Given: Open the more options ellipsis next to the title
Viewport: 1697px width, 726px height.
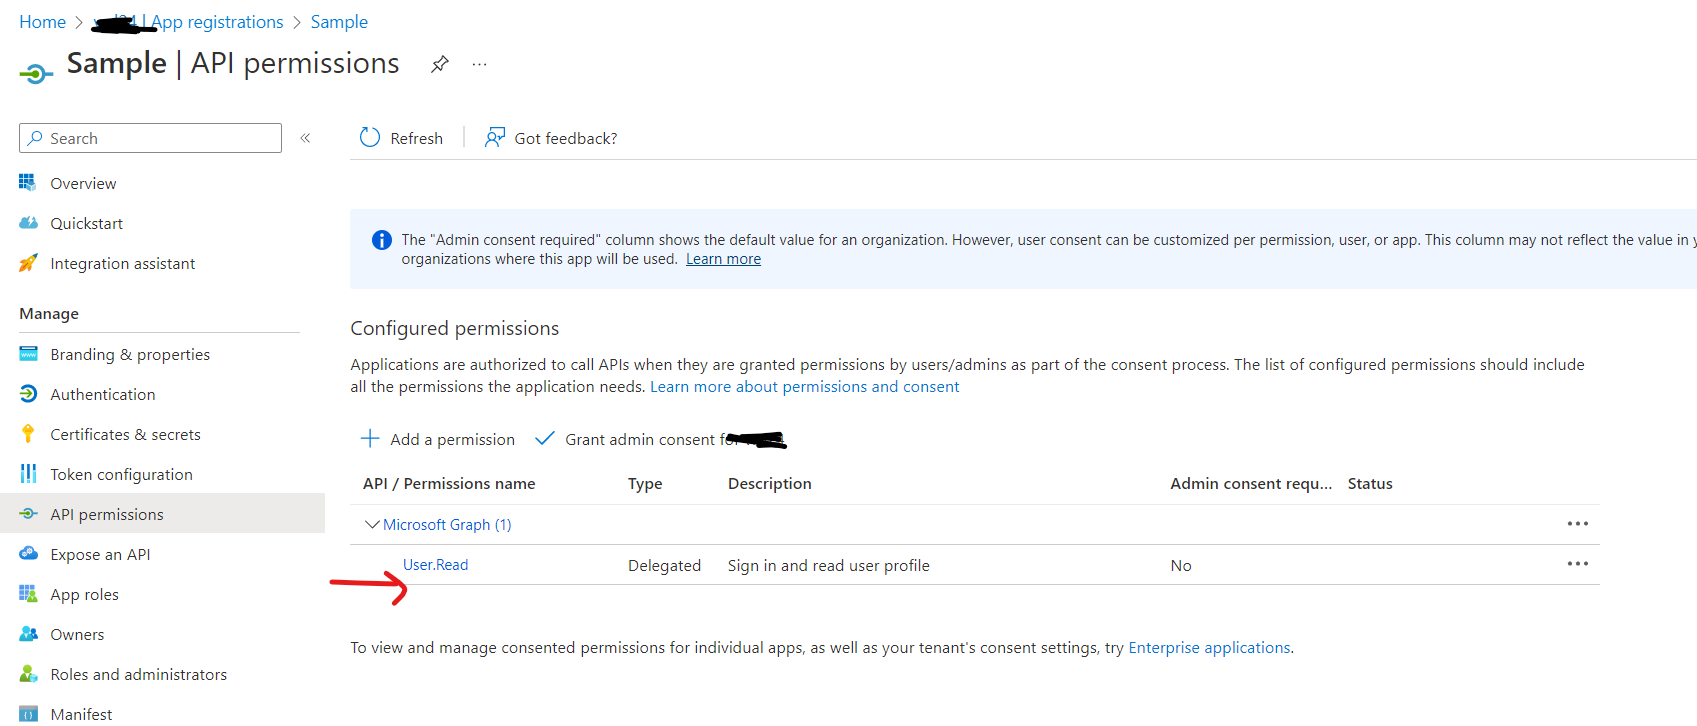Looking at the screenshot, I should [x=480, y=64].
